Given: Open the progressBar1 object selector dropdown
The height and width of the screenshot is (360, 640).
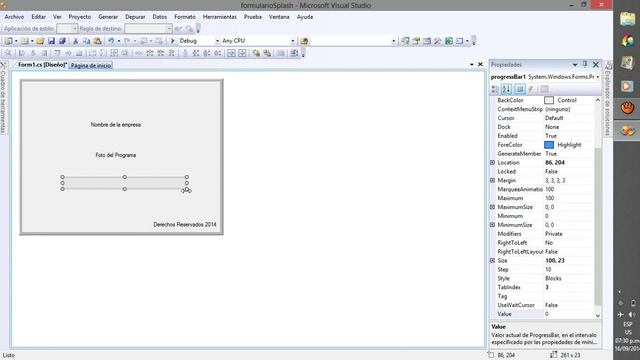Looking at the screenshot, I should point(598,77).
